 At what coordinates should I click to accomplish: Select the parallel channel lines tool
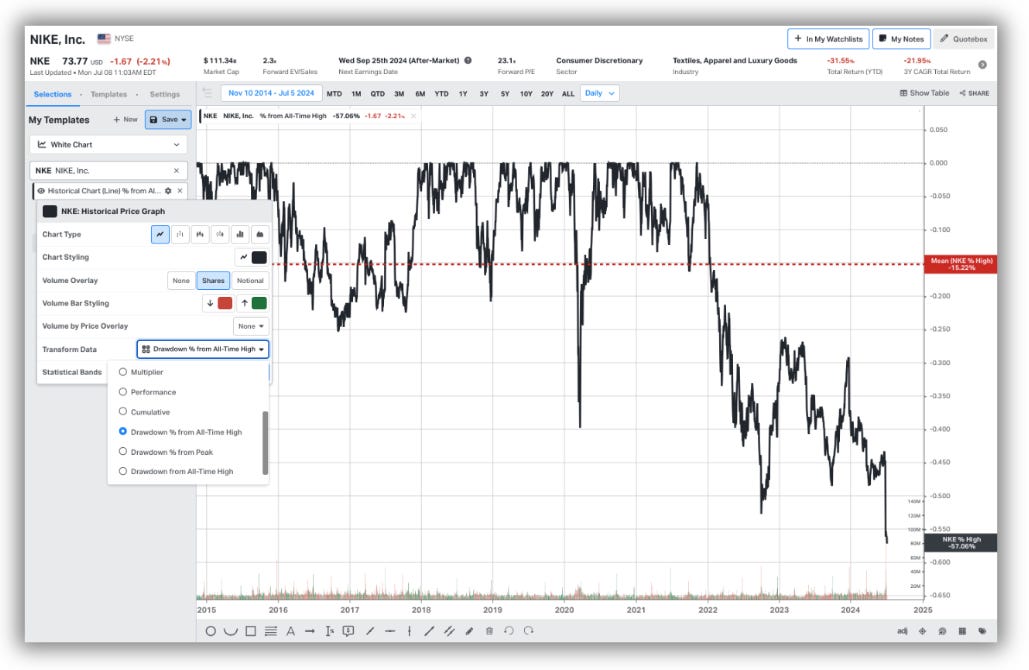[x=450, y=631]
